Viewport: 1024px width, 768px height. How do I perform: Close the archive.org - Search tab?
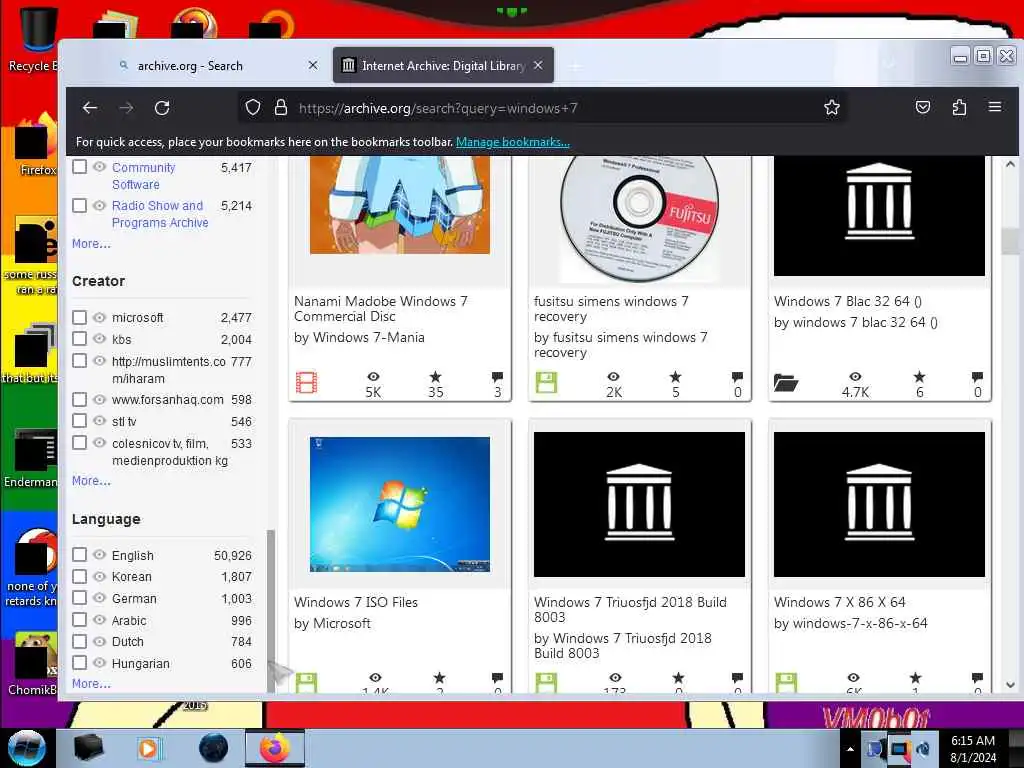point(313,65)
